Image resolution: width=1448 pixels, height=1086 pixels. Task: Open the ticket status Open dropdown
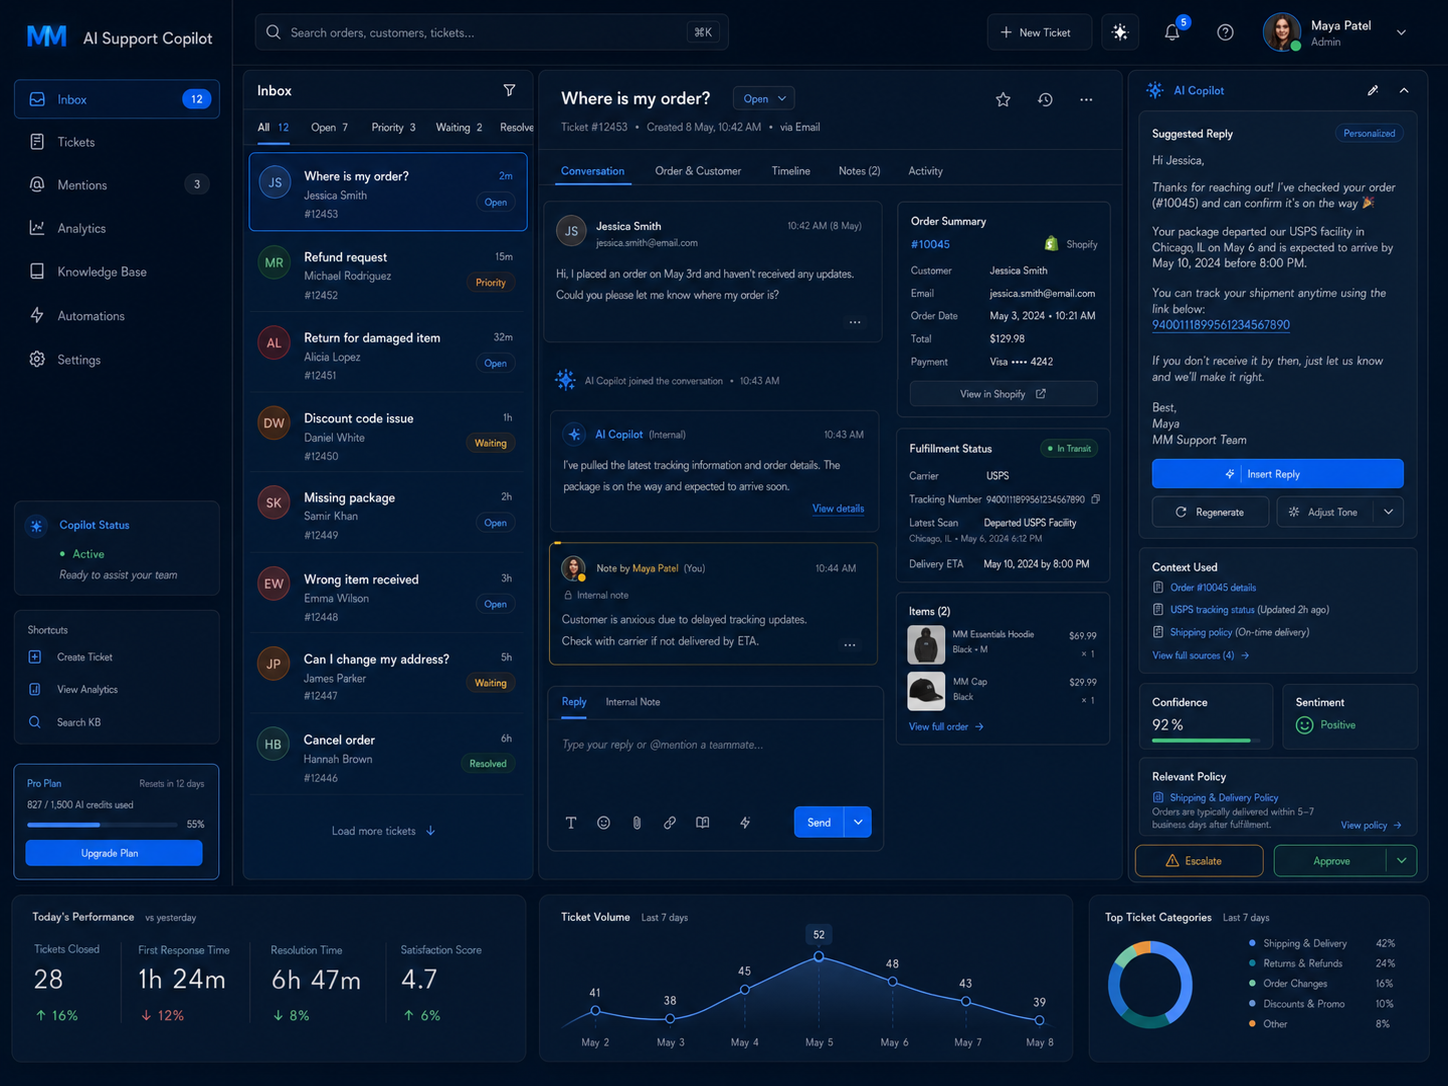pos(765,98)
